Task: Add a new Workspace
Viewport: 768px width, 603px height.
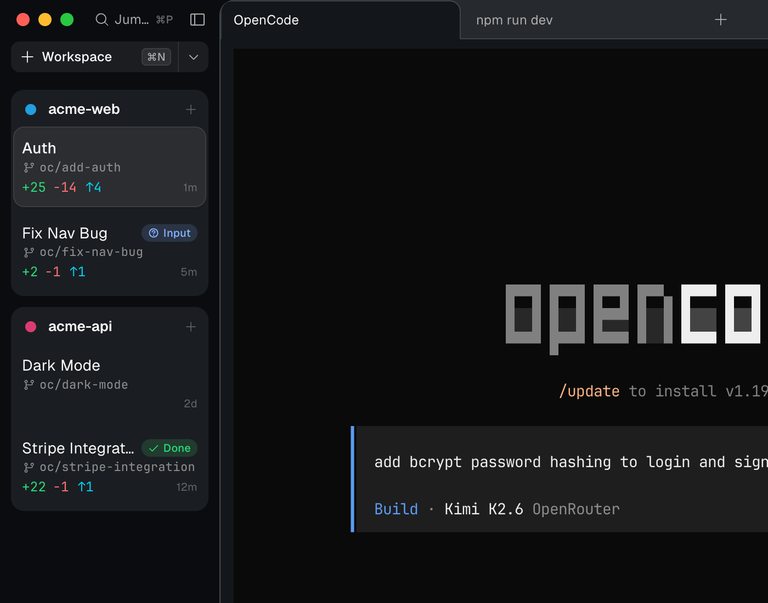Action: pos(95,57)
